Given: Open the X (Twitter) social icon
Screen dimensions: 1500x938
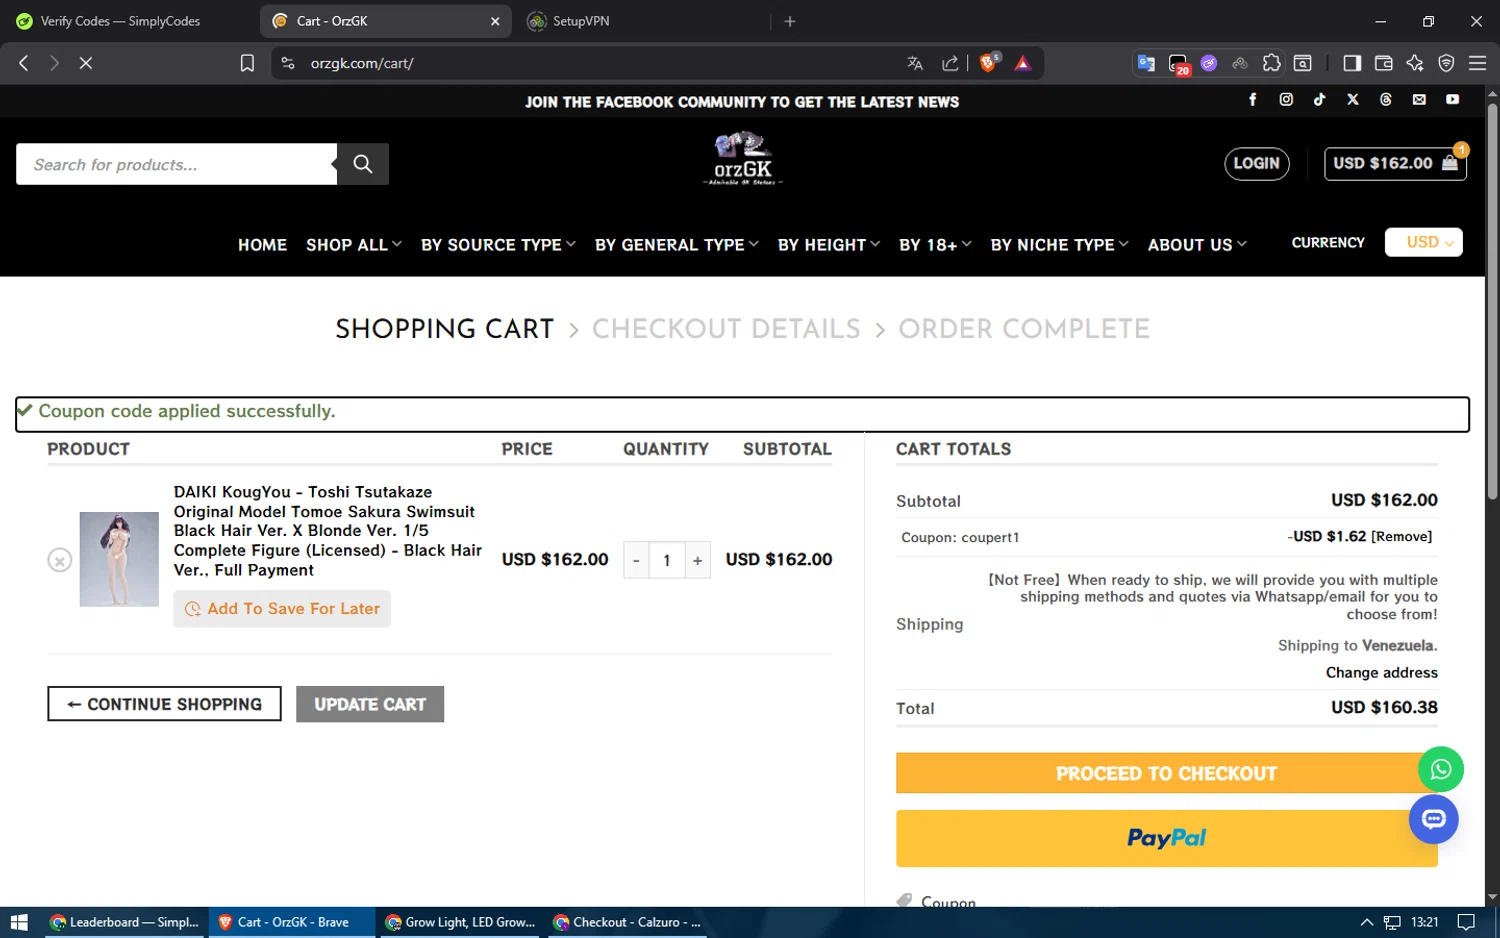Looking at the screenshot, I should 1353,100.
